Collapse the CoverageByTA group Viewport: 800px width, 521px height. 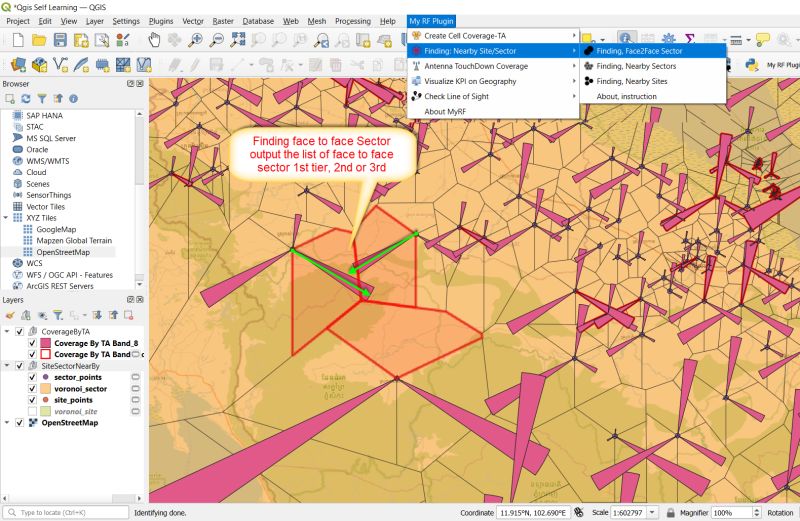(x=7, y=332)
